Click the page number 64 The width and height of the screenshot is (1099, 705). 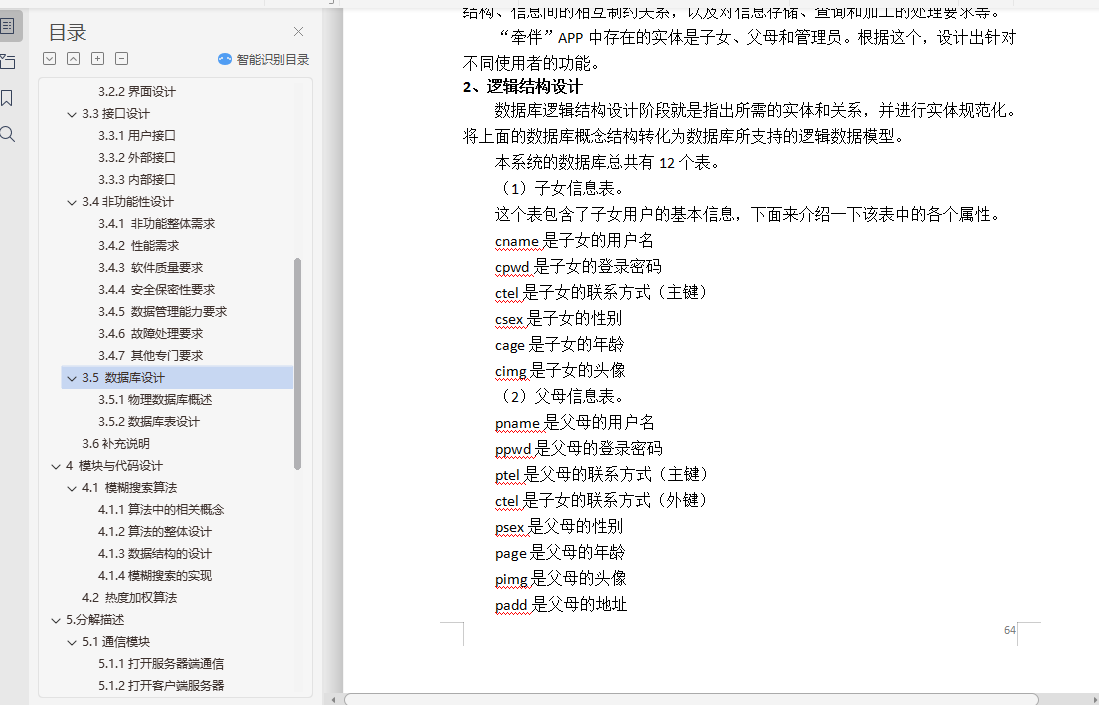pyautogui.click(x=1009, y=630)
